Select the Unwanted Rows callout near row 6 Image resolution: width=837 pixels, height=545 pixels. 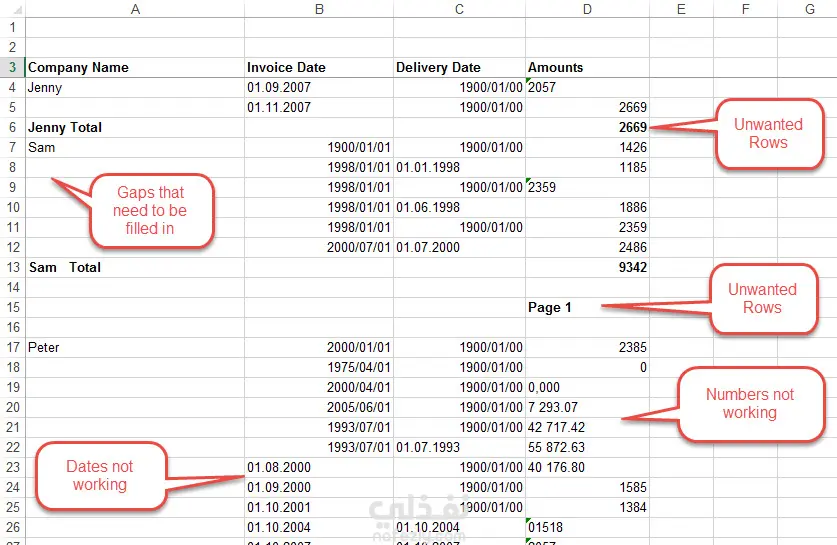[769, 133]
